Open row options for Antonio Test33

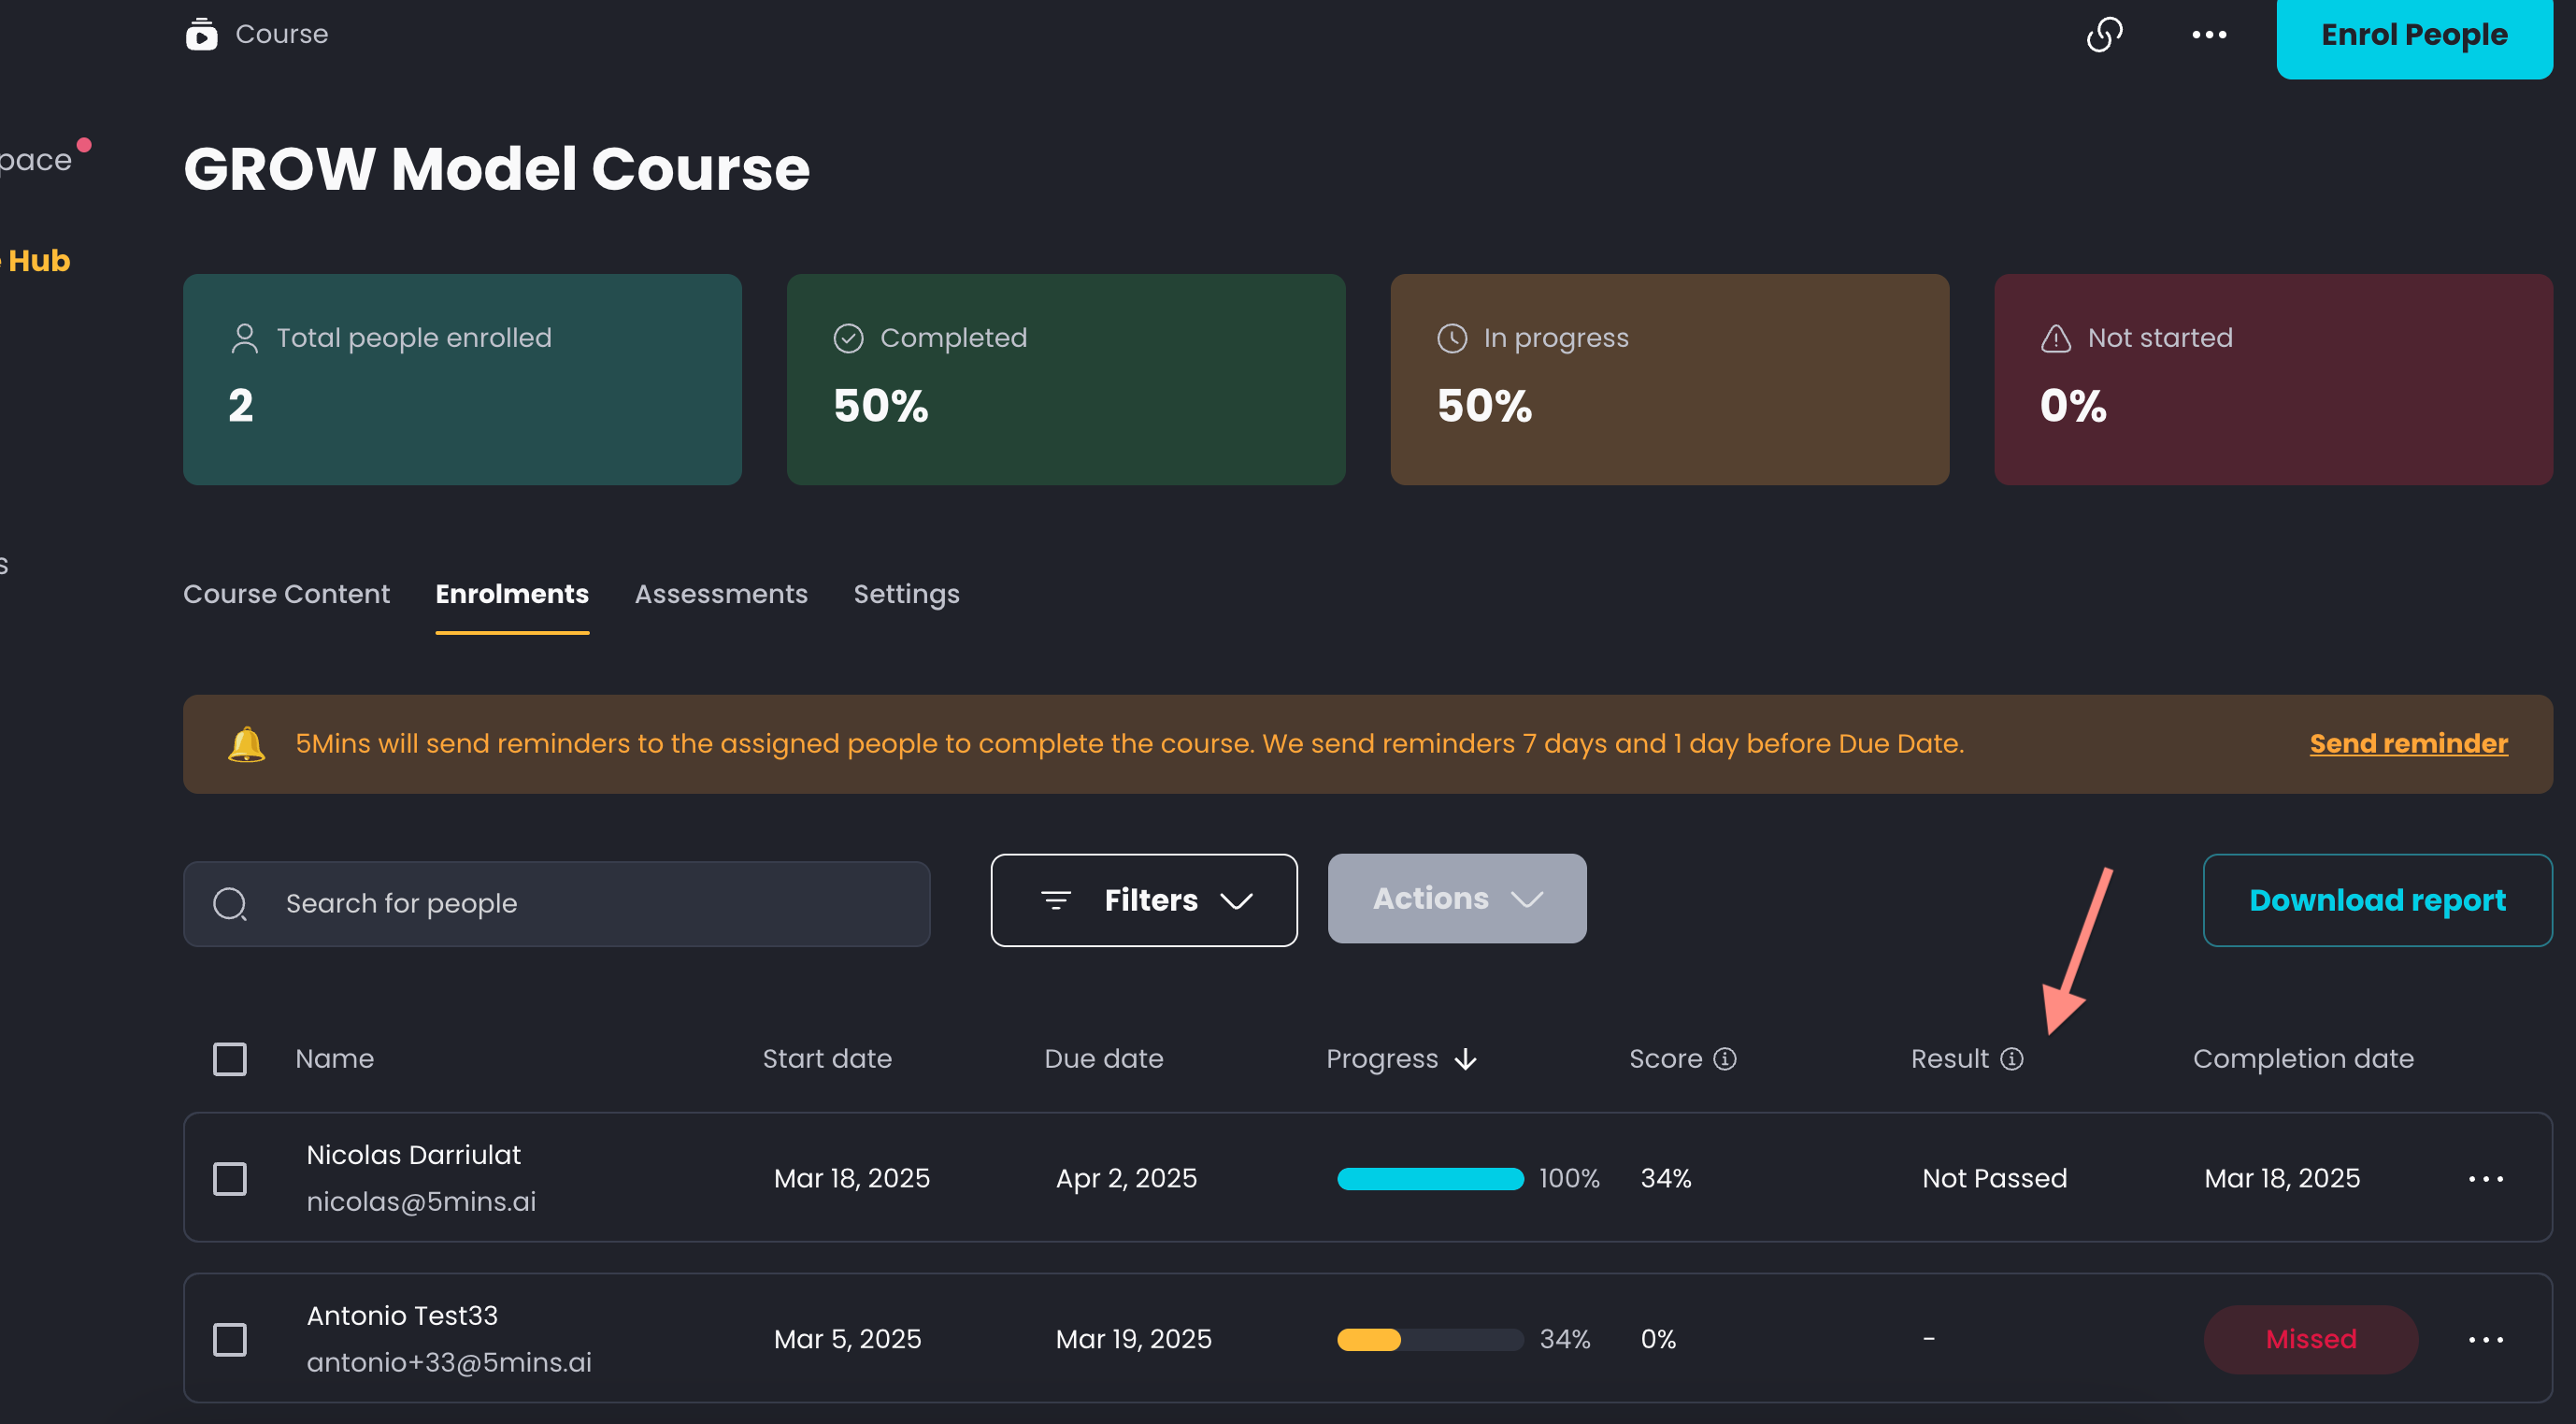click(2485, 1340)
